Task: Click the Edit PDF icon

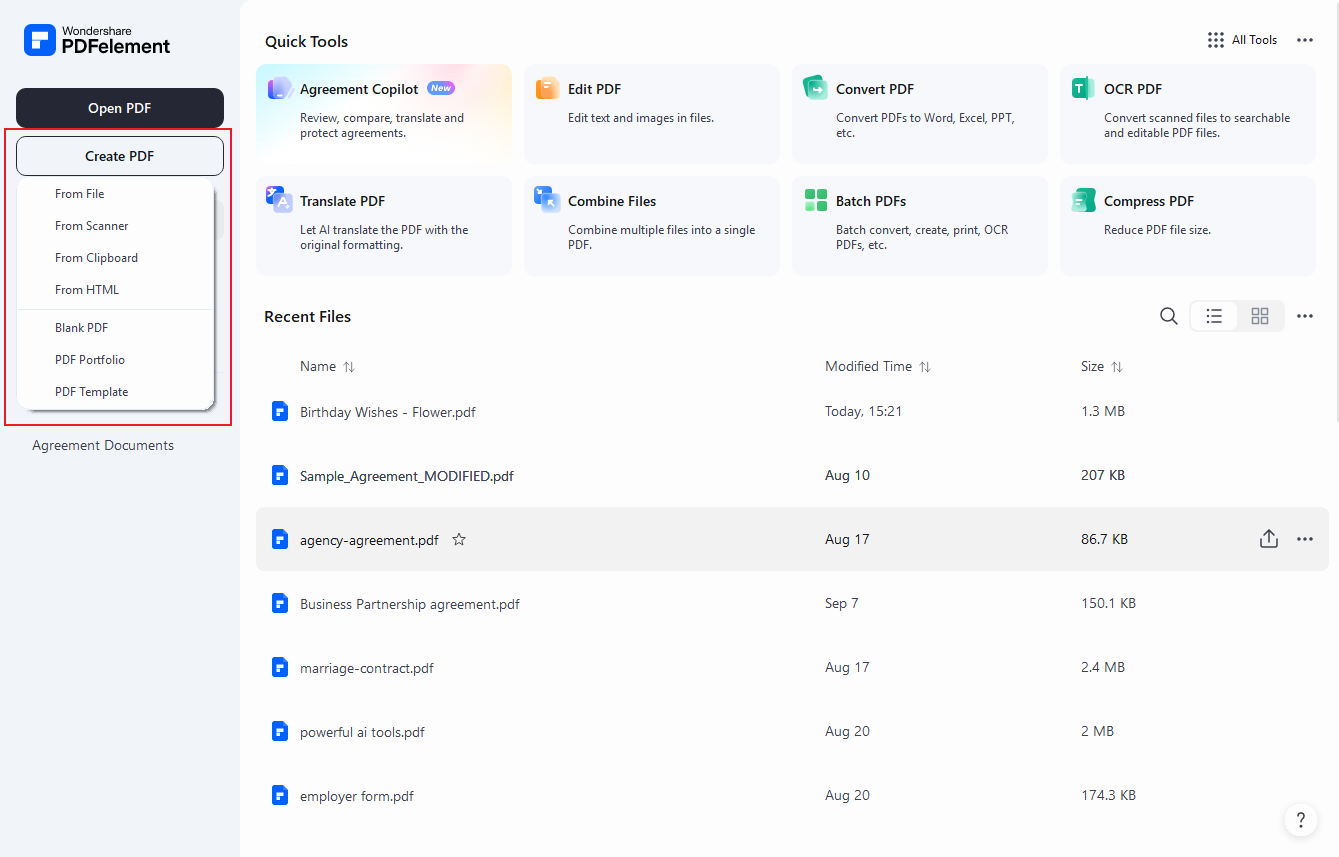Action: click(x=547, y=88)
